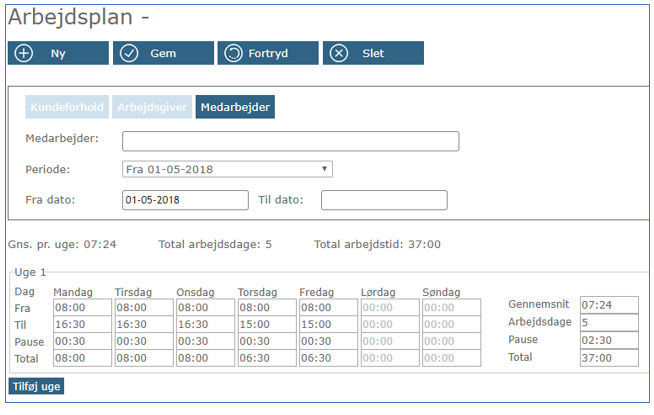Click the X icon on Slet button
Image resolution: width=654 pixels, height=415 pixels.
click(339, 53)
